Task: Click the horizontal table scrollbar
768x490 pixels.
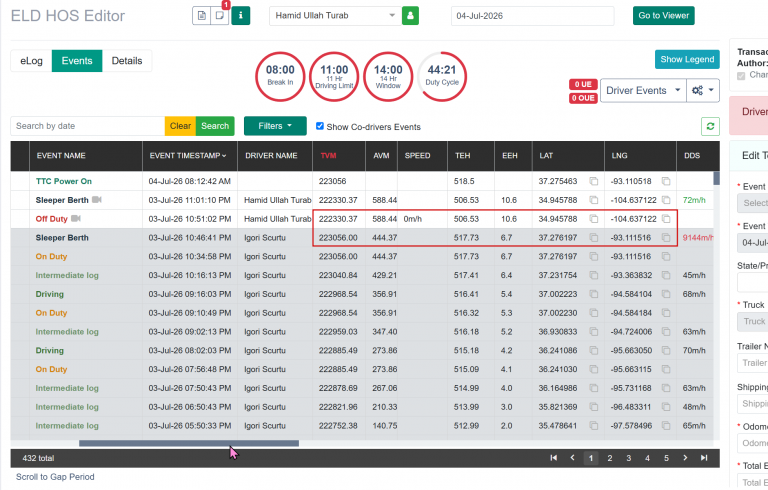Action: (x=189, y=443)
